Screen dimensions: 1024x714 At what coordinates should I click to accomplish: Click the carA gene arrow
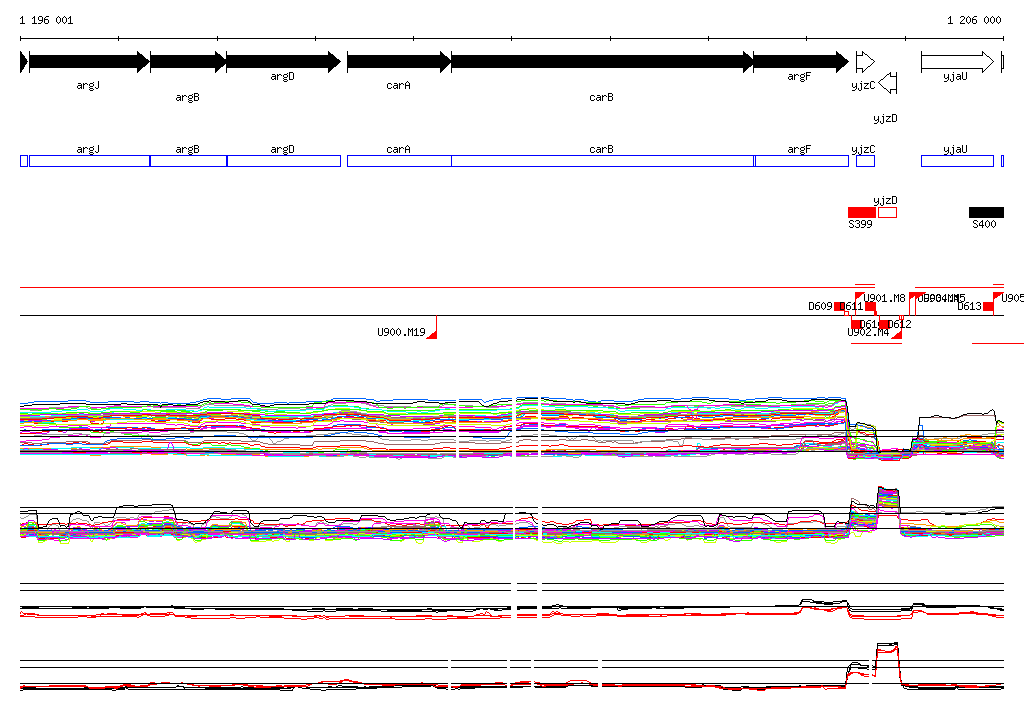tap(398, 62)
